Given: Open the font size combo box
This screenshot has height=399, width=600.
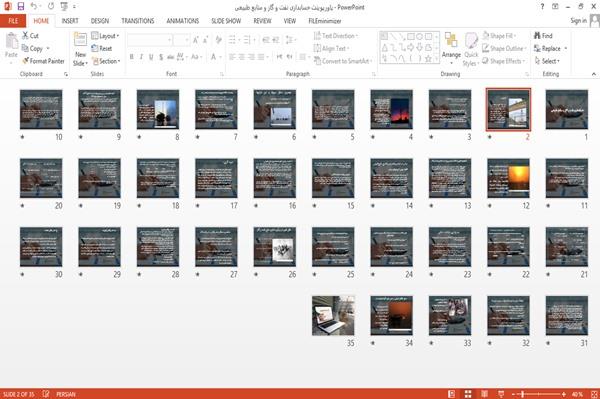Looking at the screenshot, I should (181, 40).
